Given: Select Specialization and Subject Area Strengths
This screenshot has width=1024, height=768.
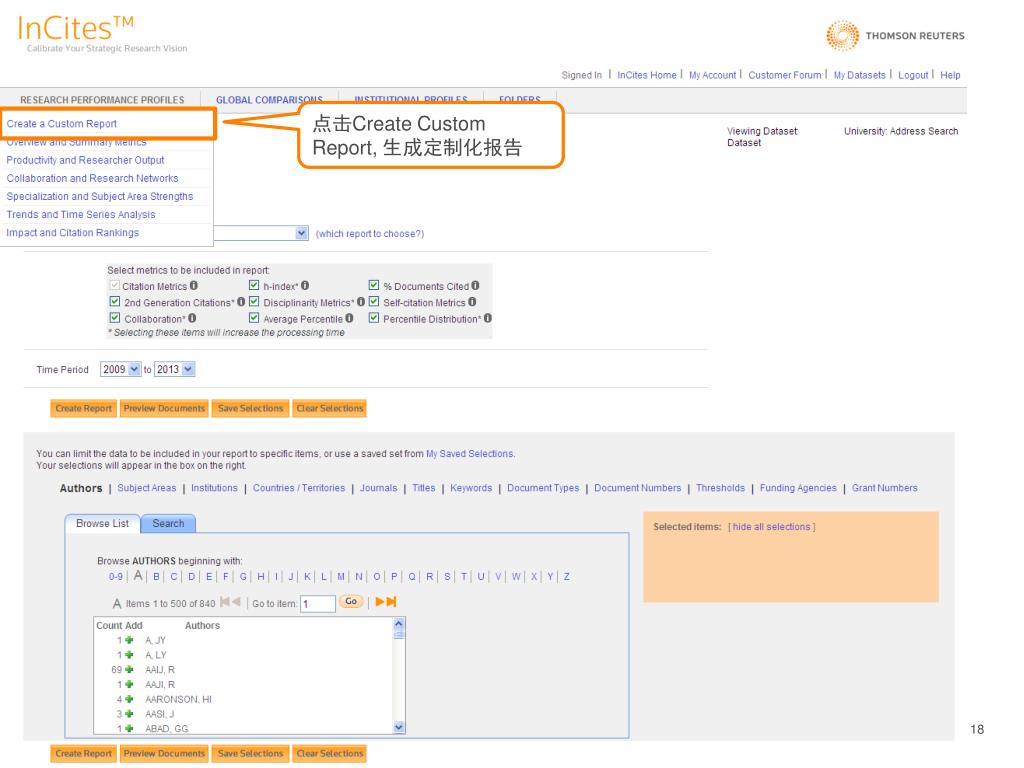Looking at the screenshot, I should point(100,197).
